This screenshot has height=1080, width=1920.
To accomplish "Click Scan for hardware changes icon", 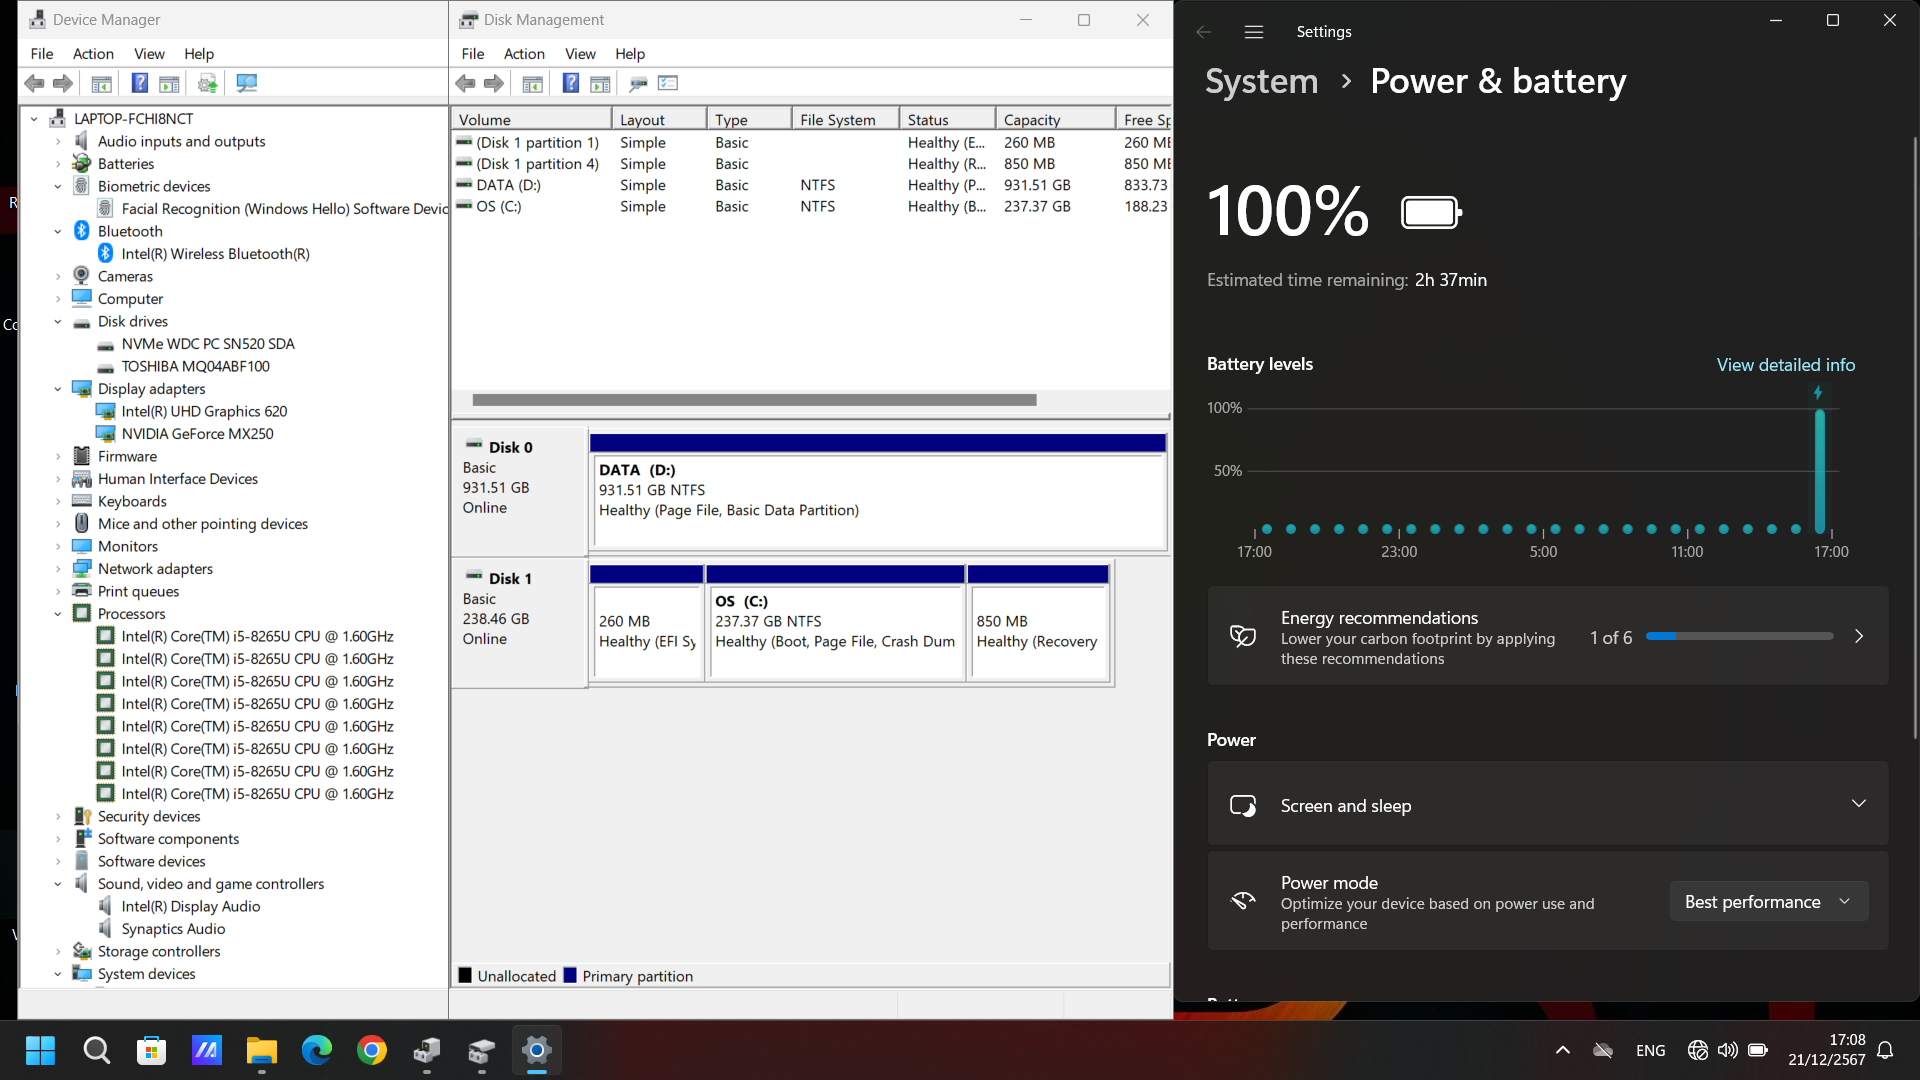I will 246,84.
